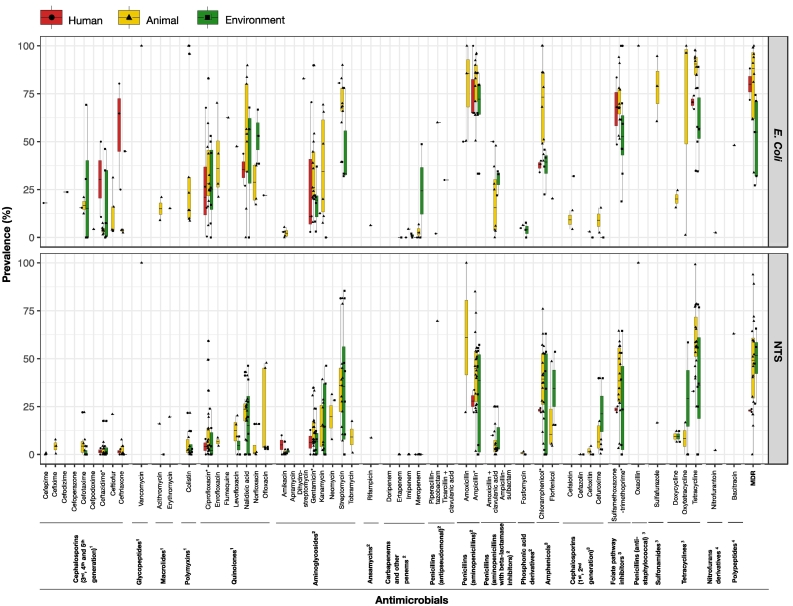This screenshot has height=606, width=793.
Task: Select the 'Environment' legend label
Action: coord(255,20)
